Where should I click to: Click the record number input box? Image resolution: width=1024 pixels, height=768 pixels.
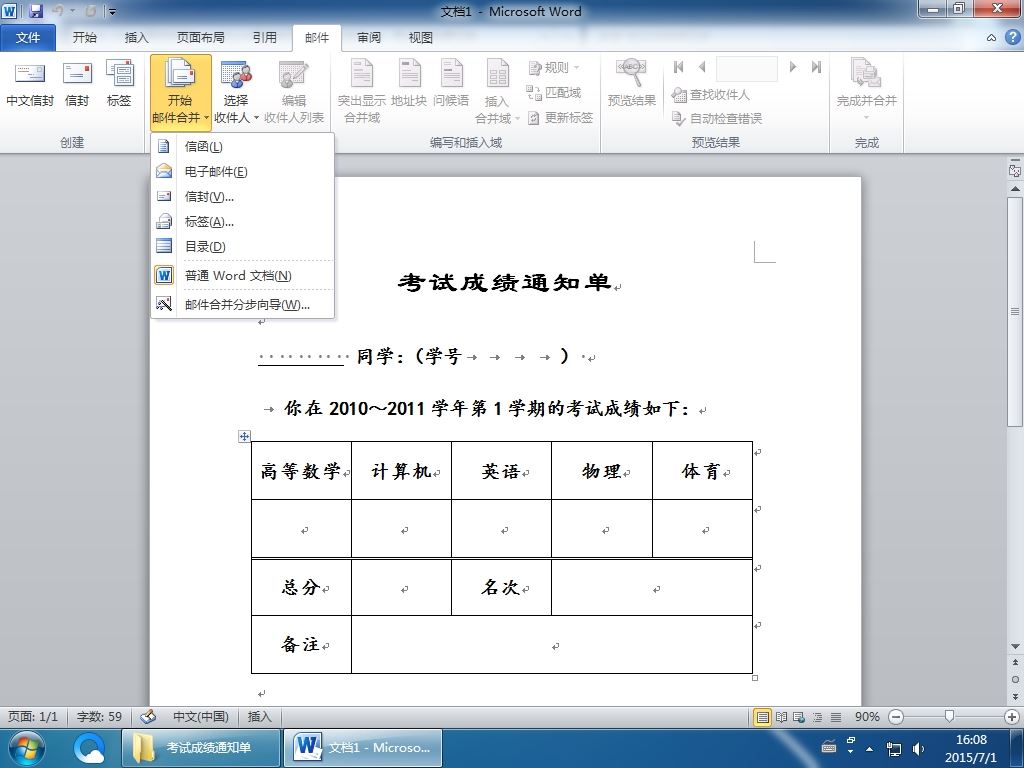coord(746,68)
